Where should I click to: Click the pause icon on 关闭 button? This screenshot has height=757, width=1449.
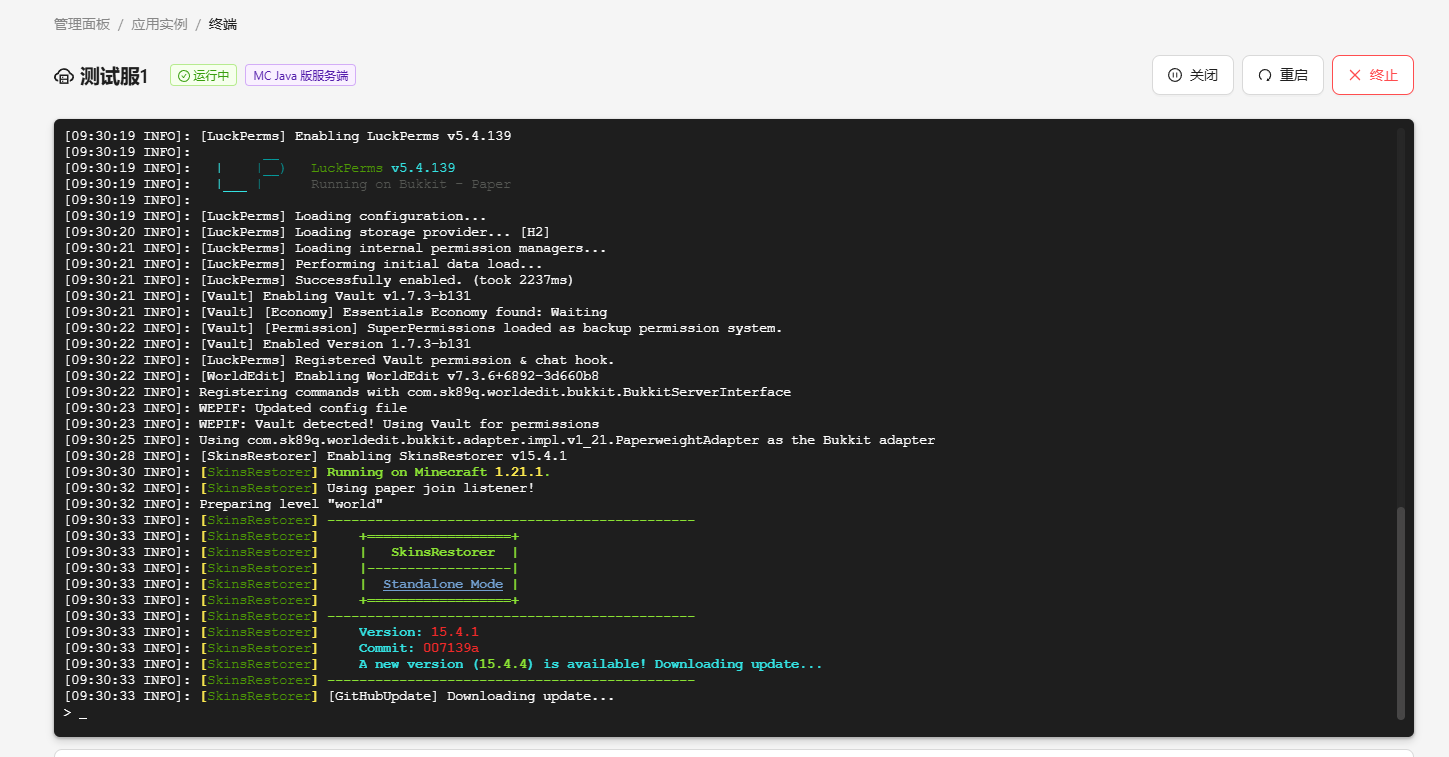tap(1174, 75)
